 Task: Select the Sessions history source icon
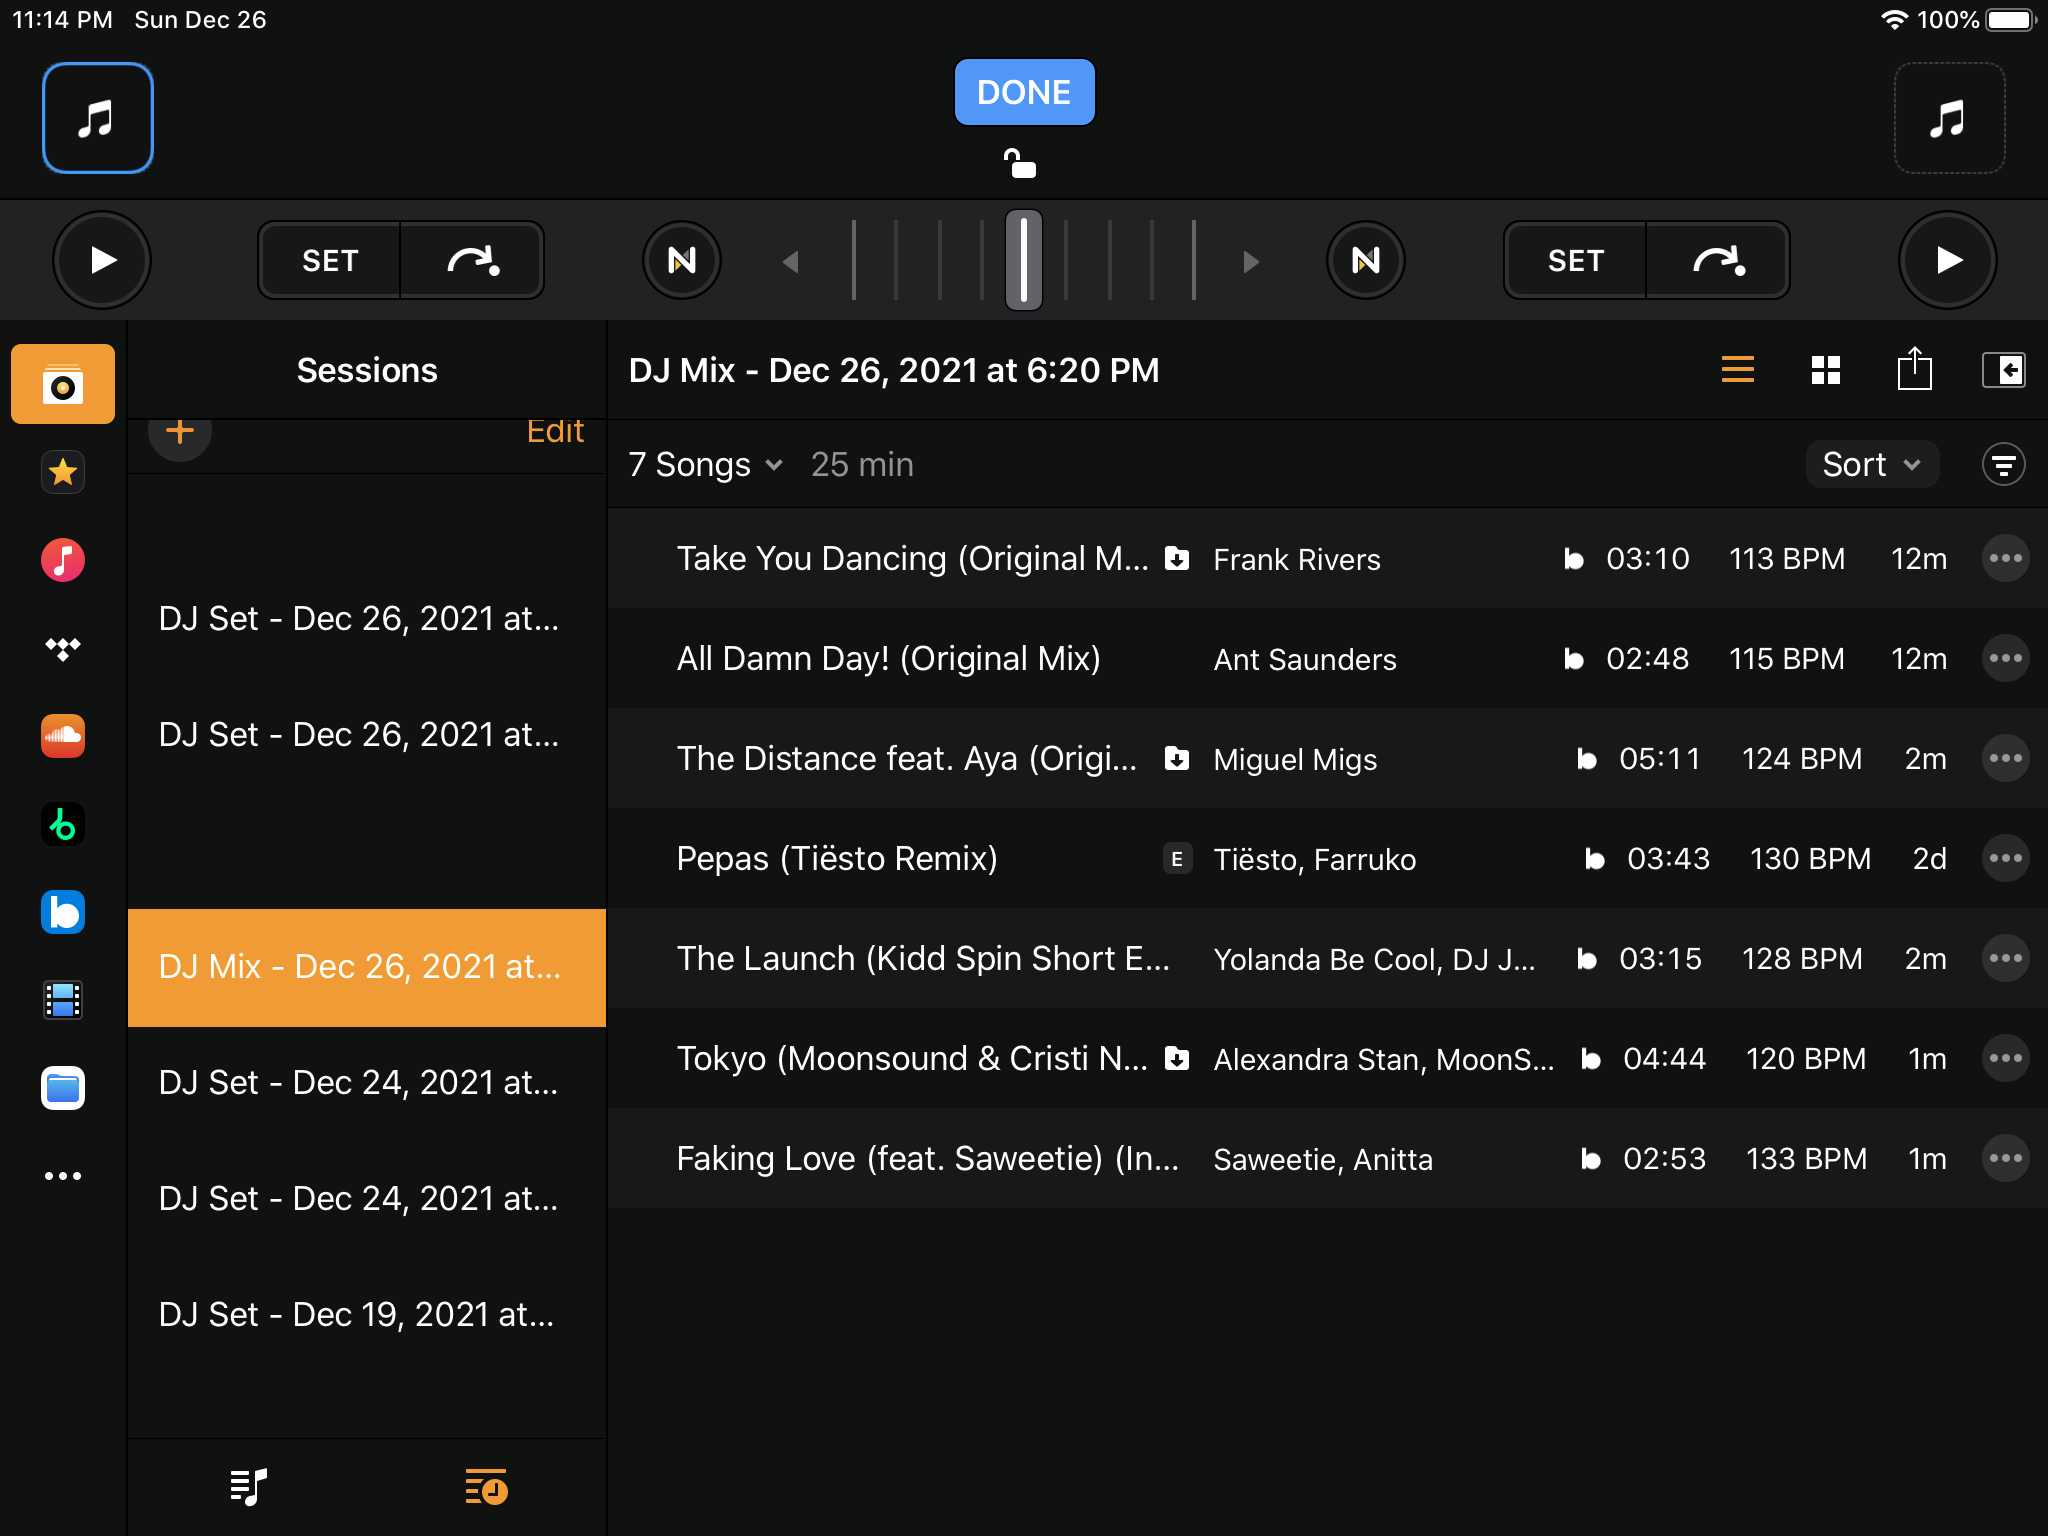click(63, 384)
